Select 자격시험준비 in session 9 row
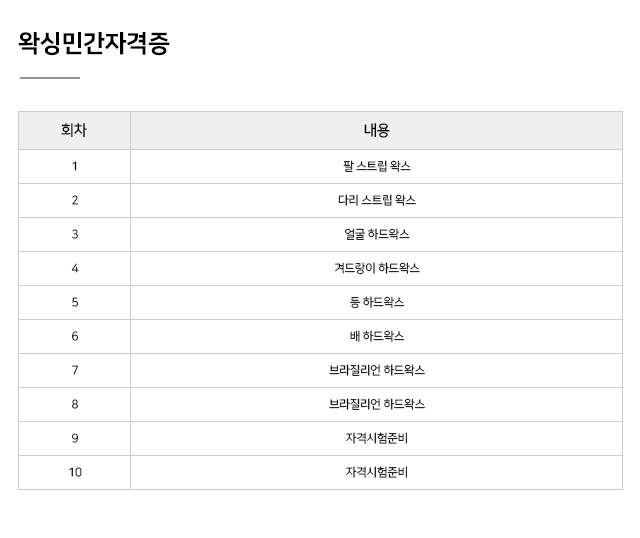This screenshot has height=538, width=640. (x=376, y=438)
